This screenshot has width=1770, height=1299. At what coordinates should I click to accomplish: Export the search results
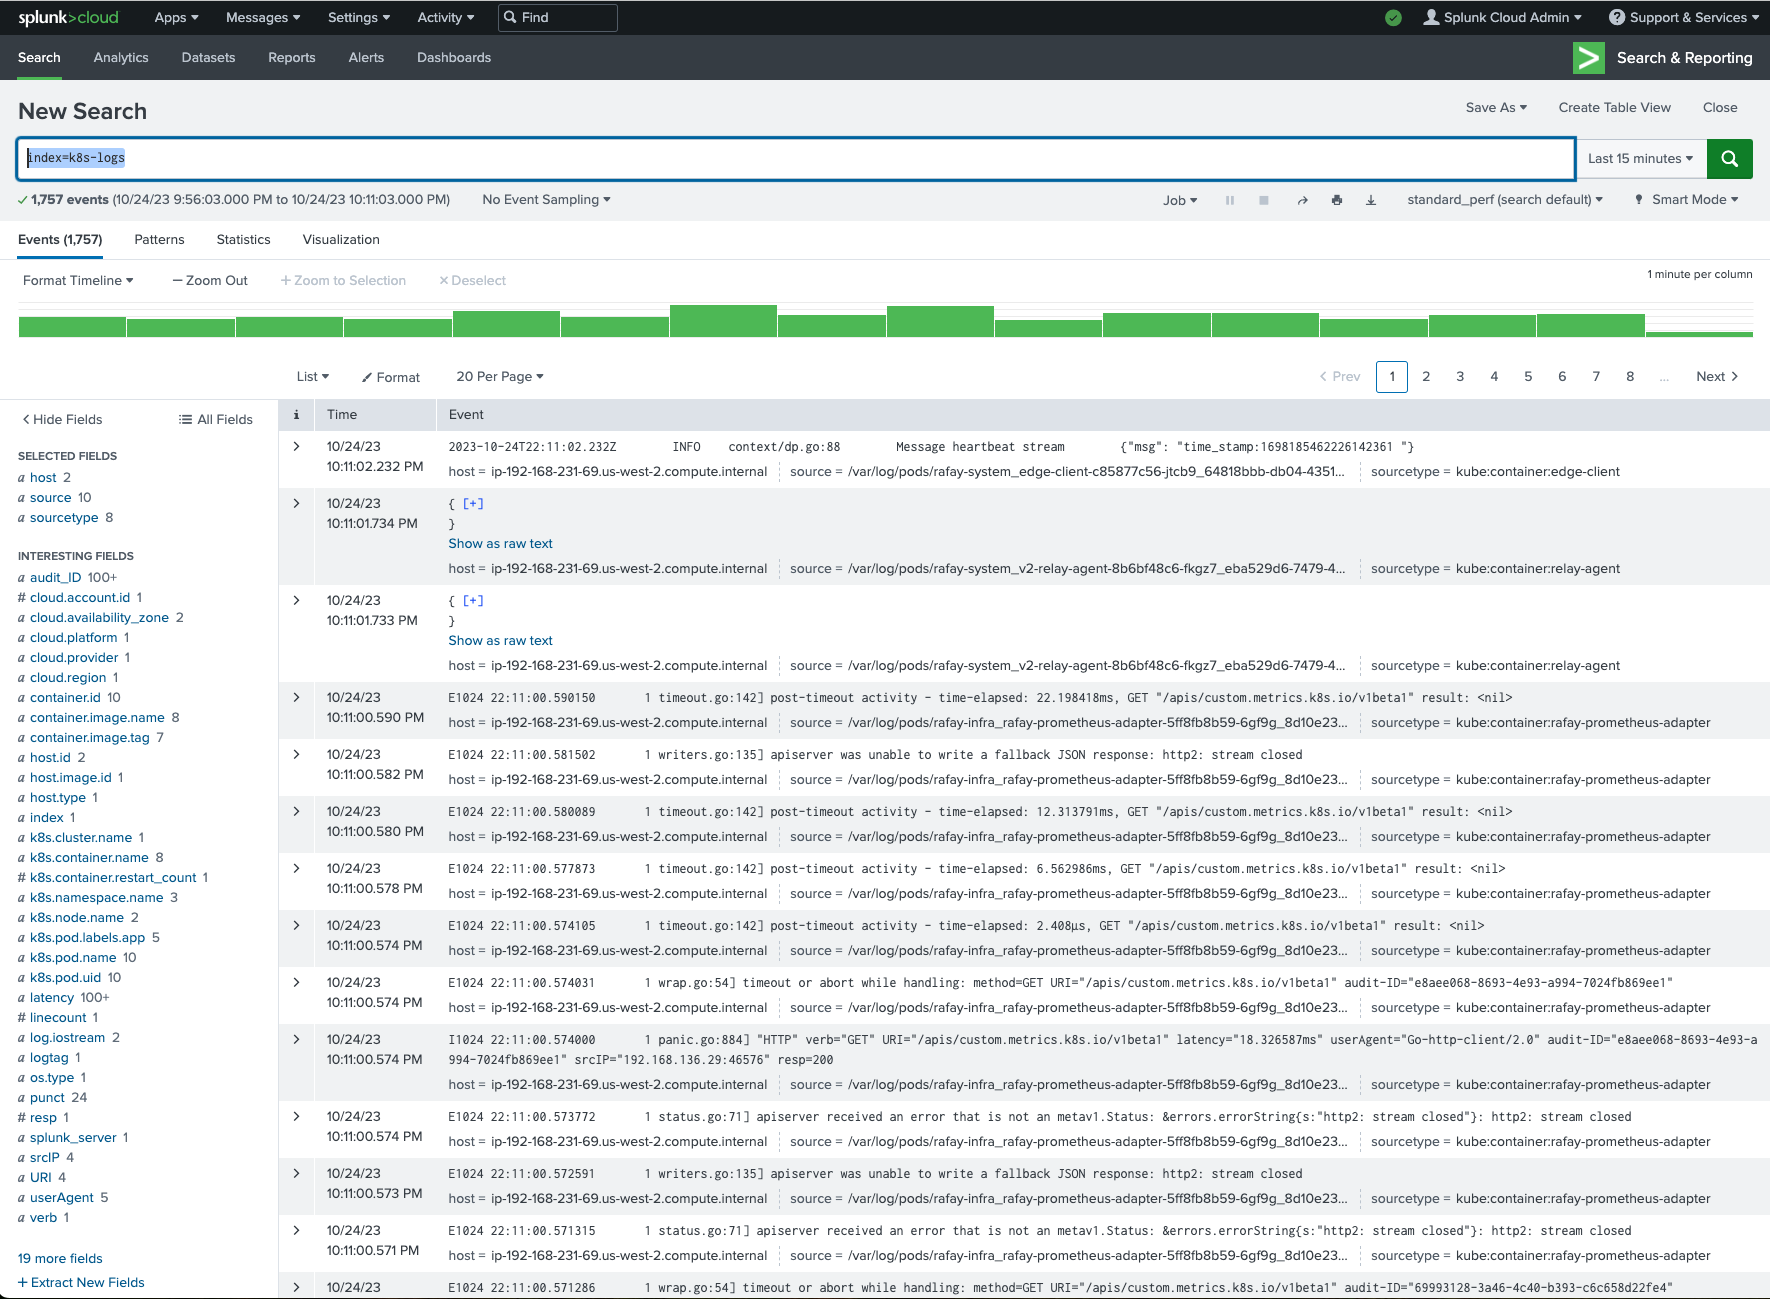[x=1371, y=200]
